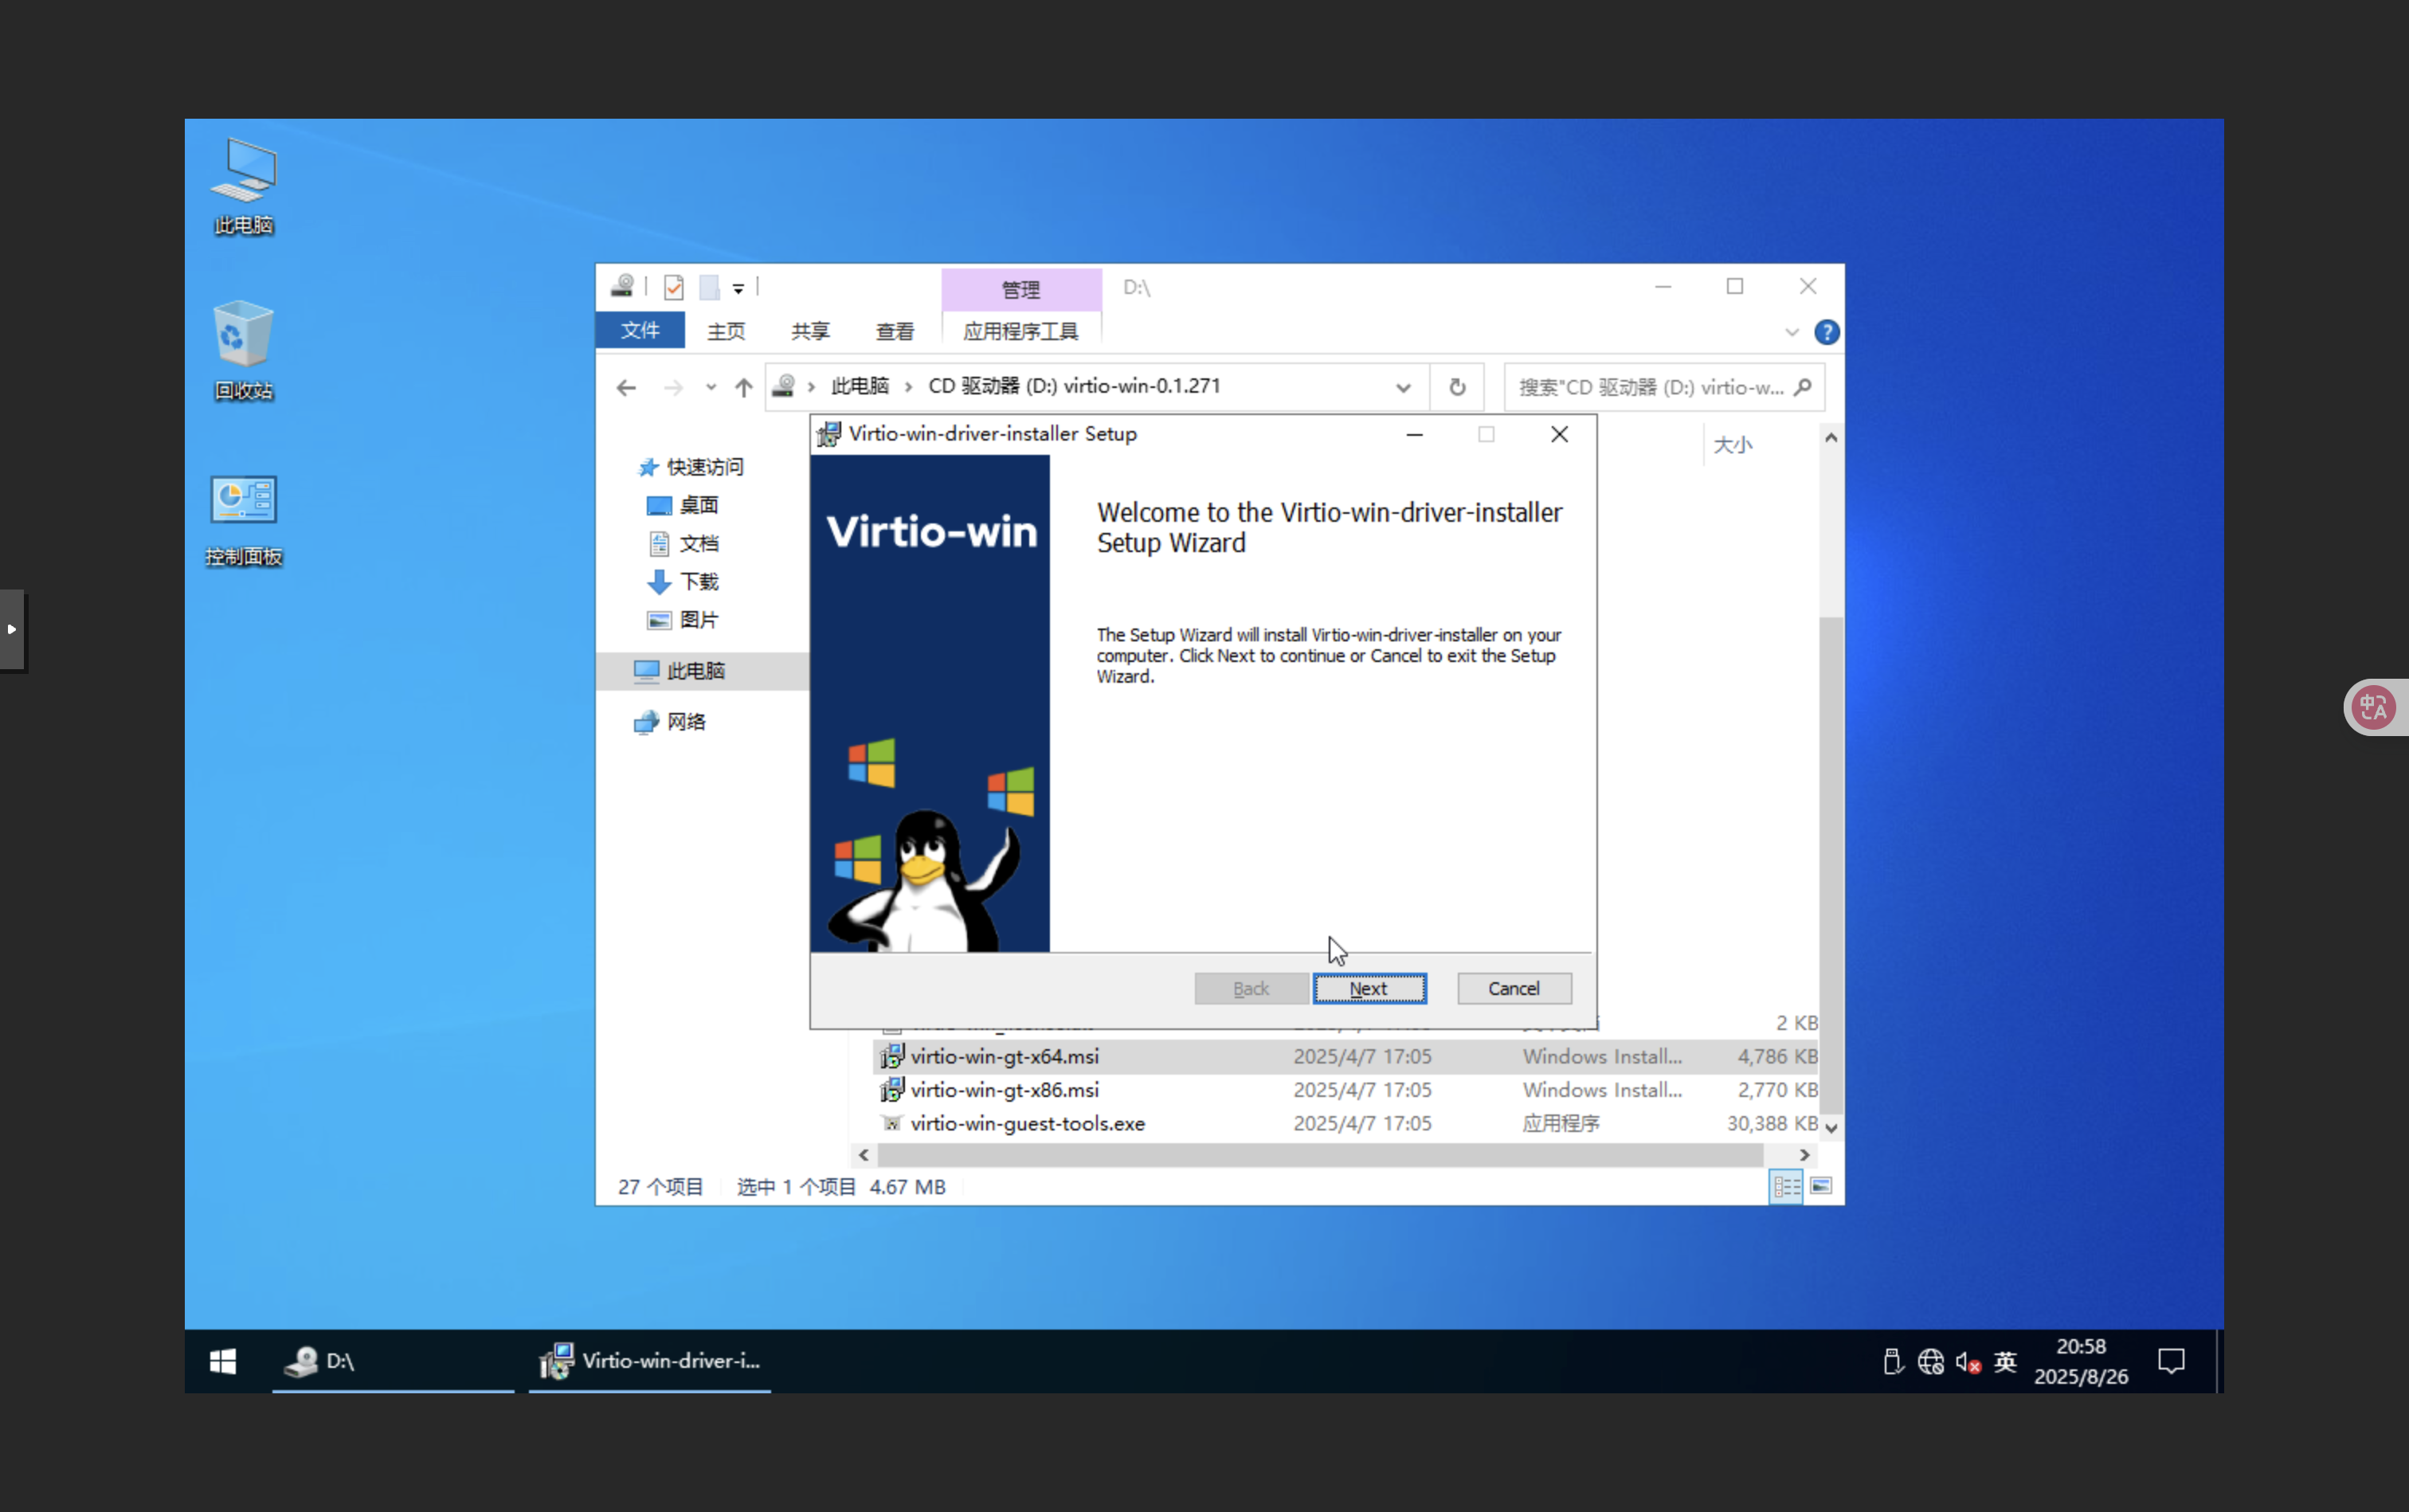Open Explorer help question mark
The height and width of the screenshot is (1512, 2409).
click(x=1826, y=332)
